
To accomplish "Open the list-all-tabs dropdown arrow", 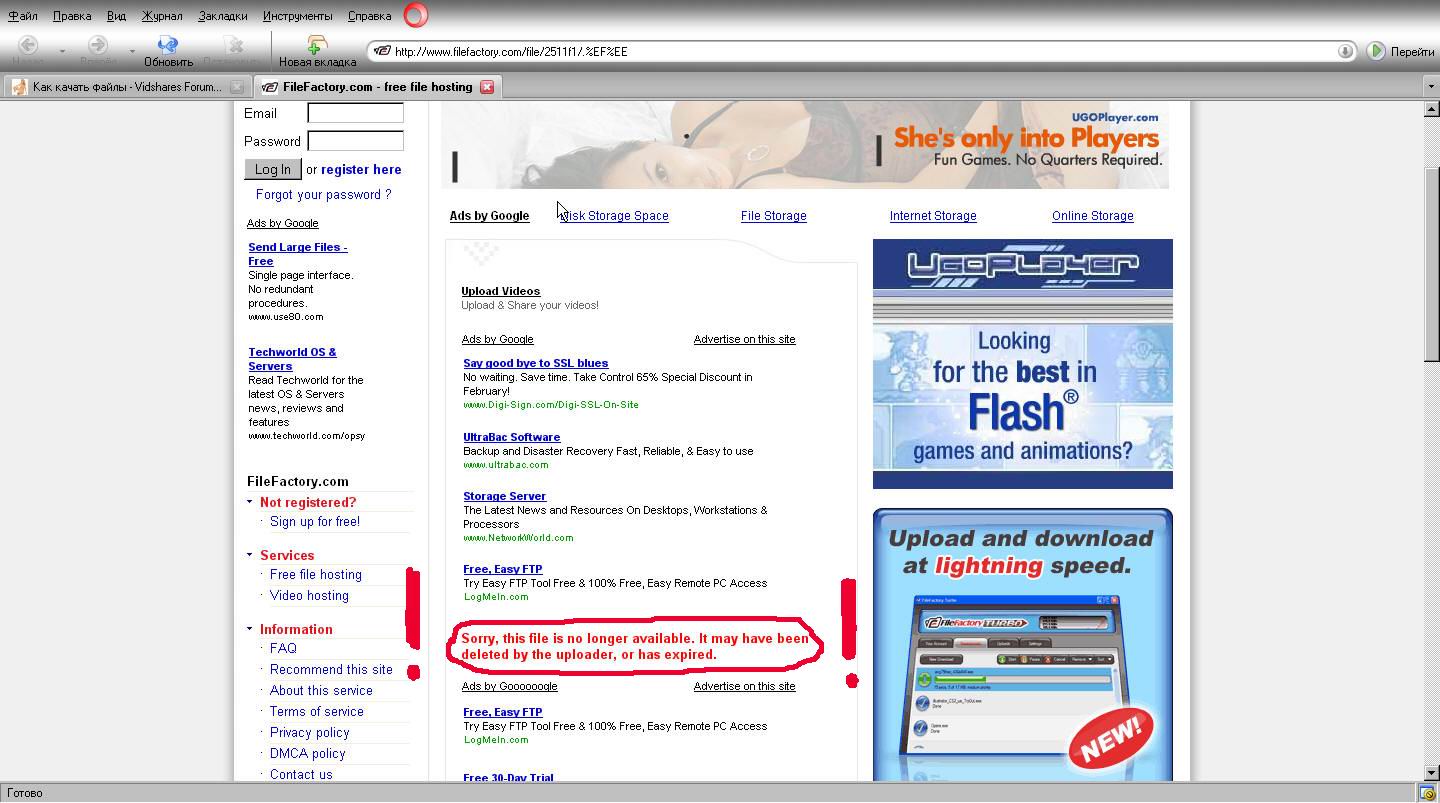I will coord(1430,87).
